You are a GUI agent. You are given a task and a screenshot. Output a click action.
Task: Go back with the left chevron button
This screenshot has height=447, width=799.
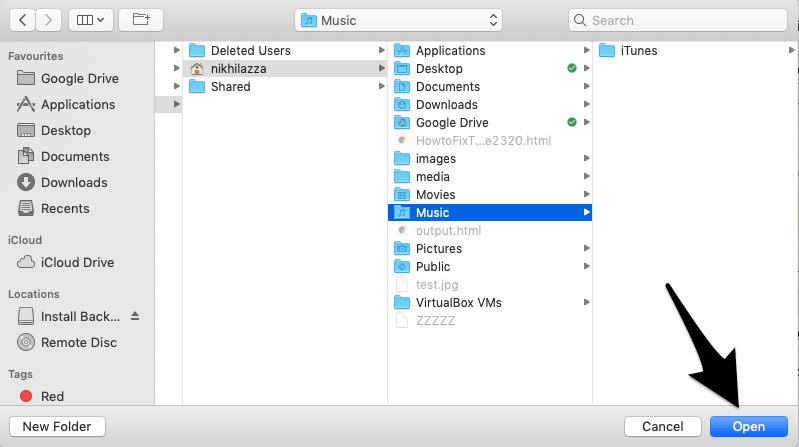click(x=22, y=20)
